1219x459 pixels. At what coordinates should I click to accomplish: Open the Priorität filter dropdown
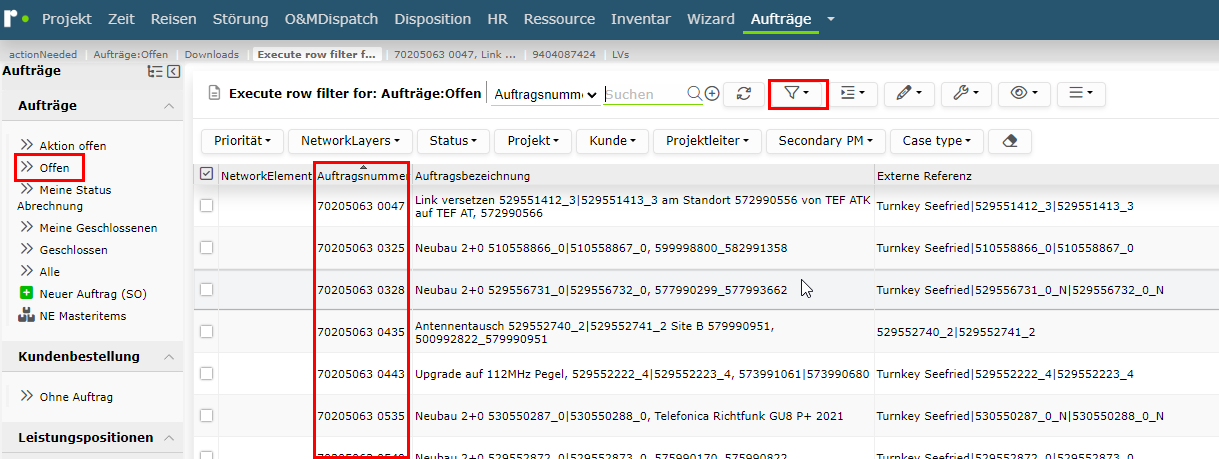[x=243, y=141]
